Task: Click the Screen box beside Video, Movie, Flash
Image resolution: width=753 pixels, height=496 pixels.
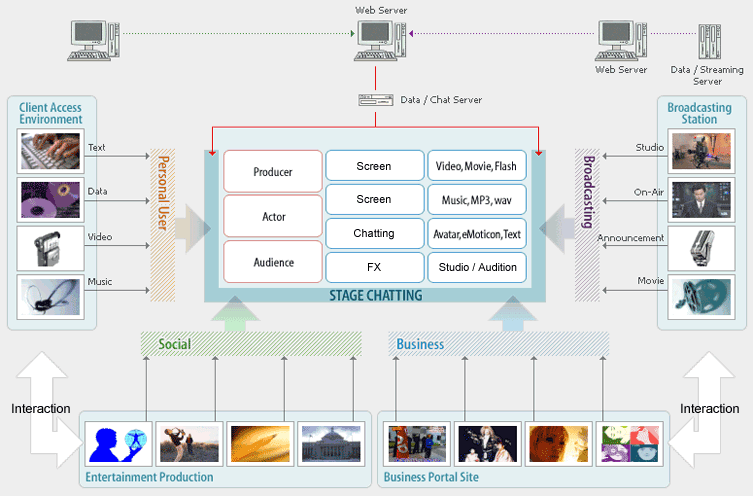Action: coord(375,166)
